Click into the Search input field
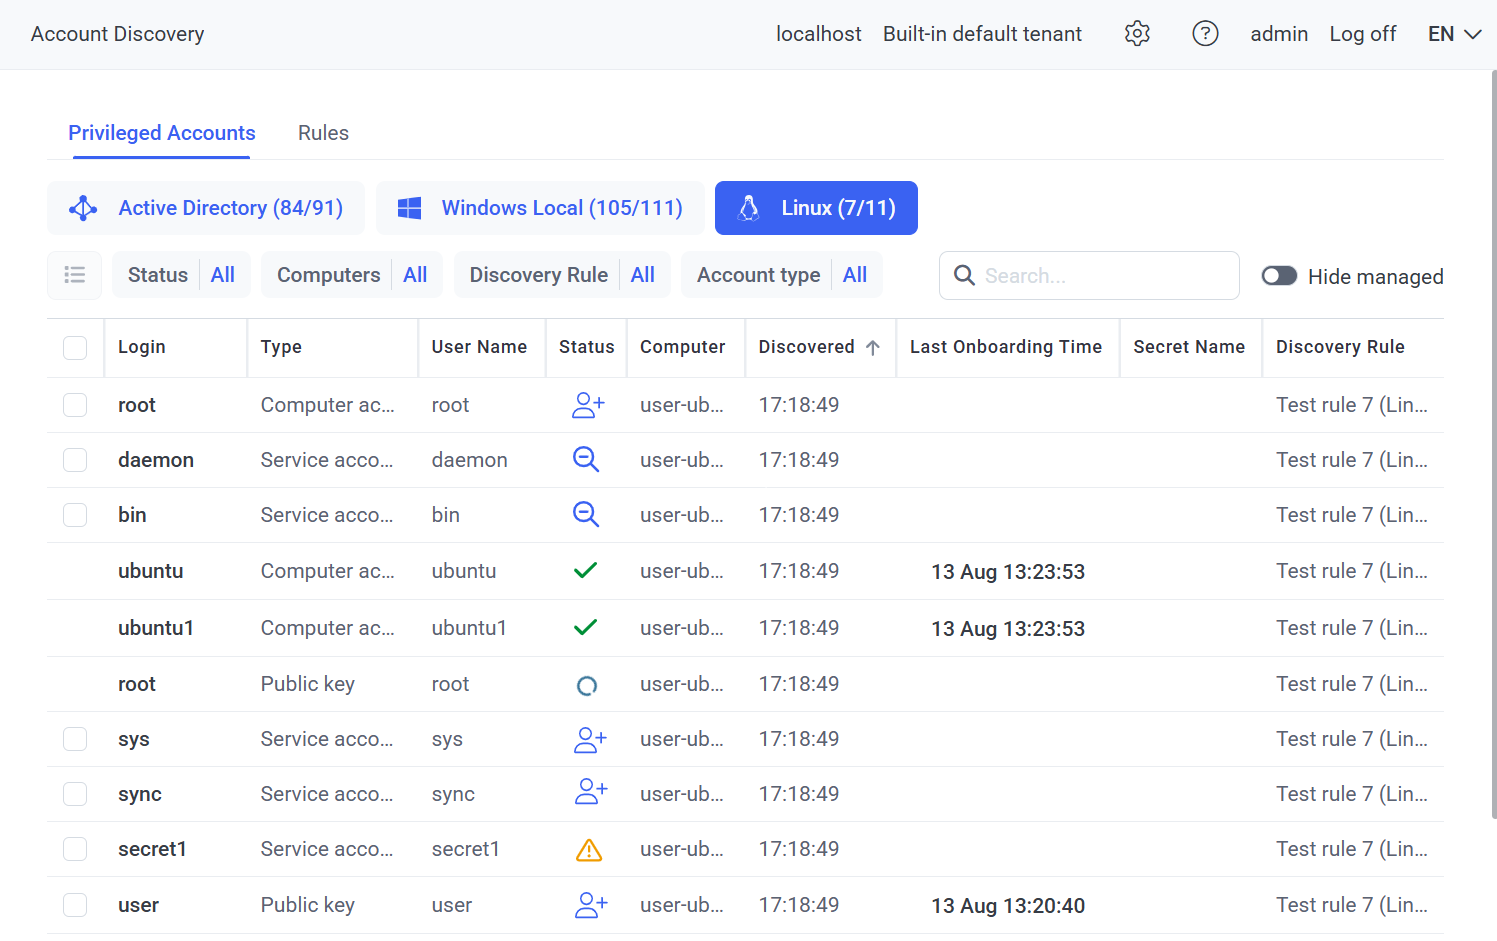This screenshot has width=1497, height=941. tap(1100, 276)
